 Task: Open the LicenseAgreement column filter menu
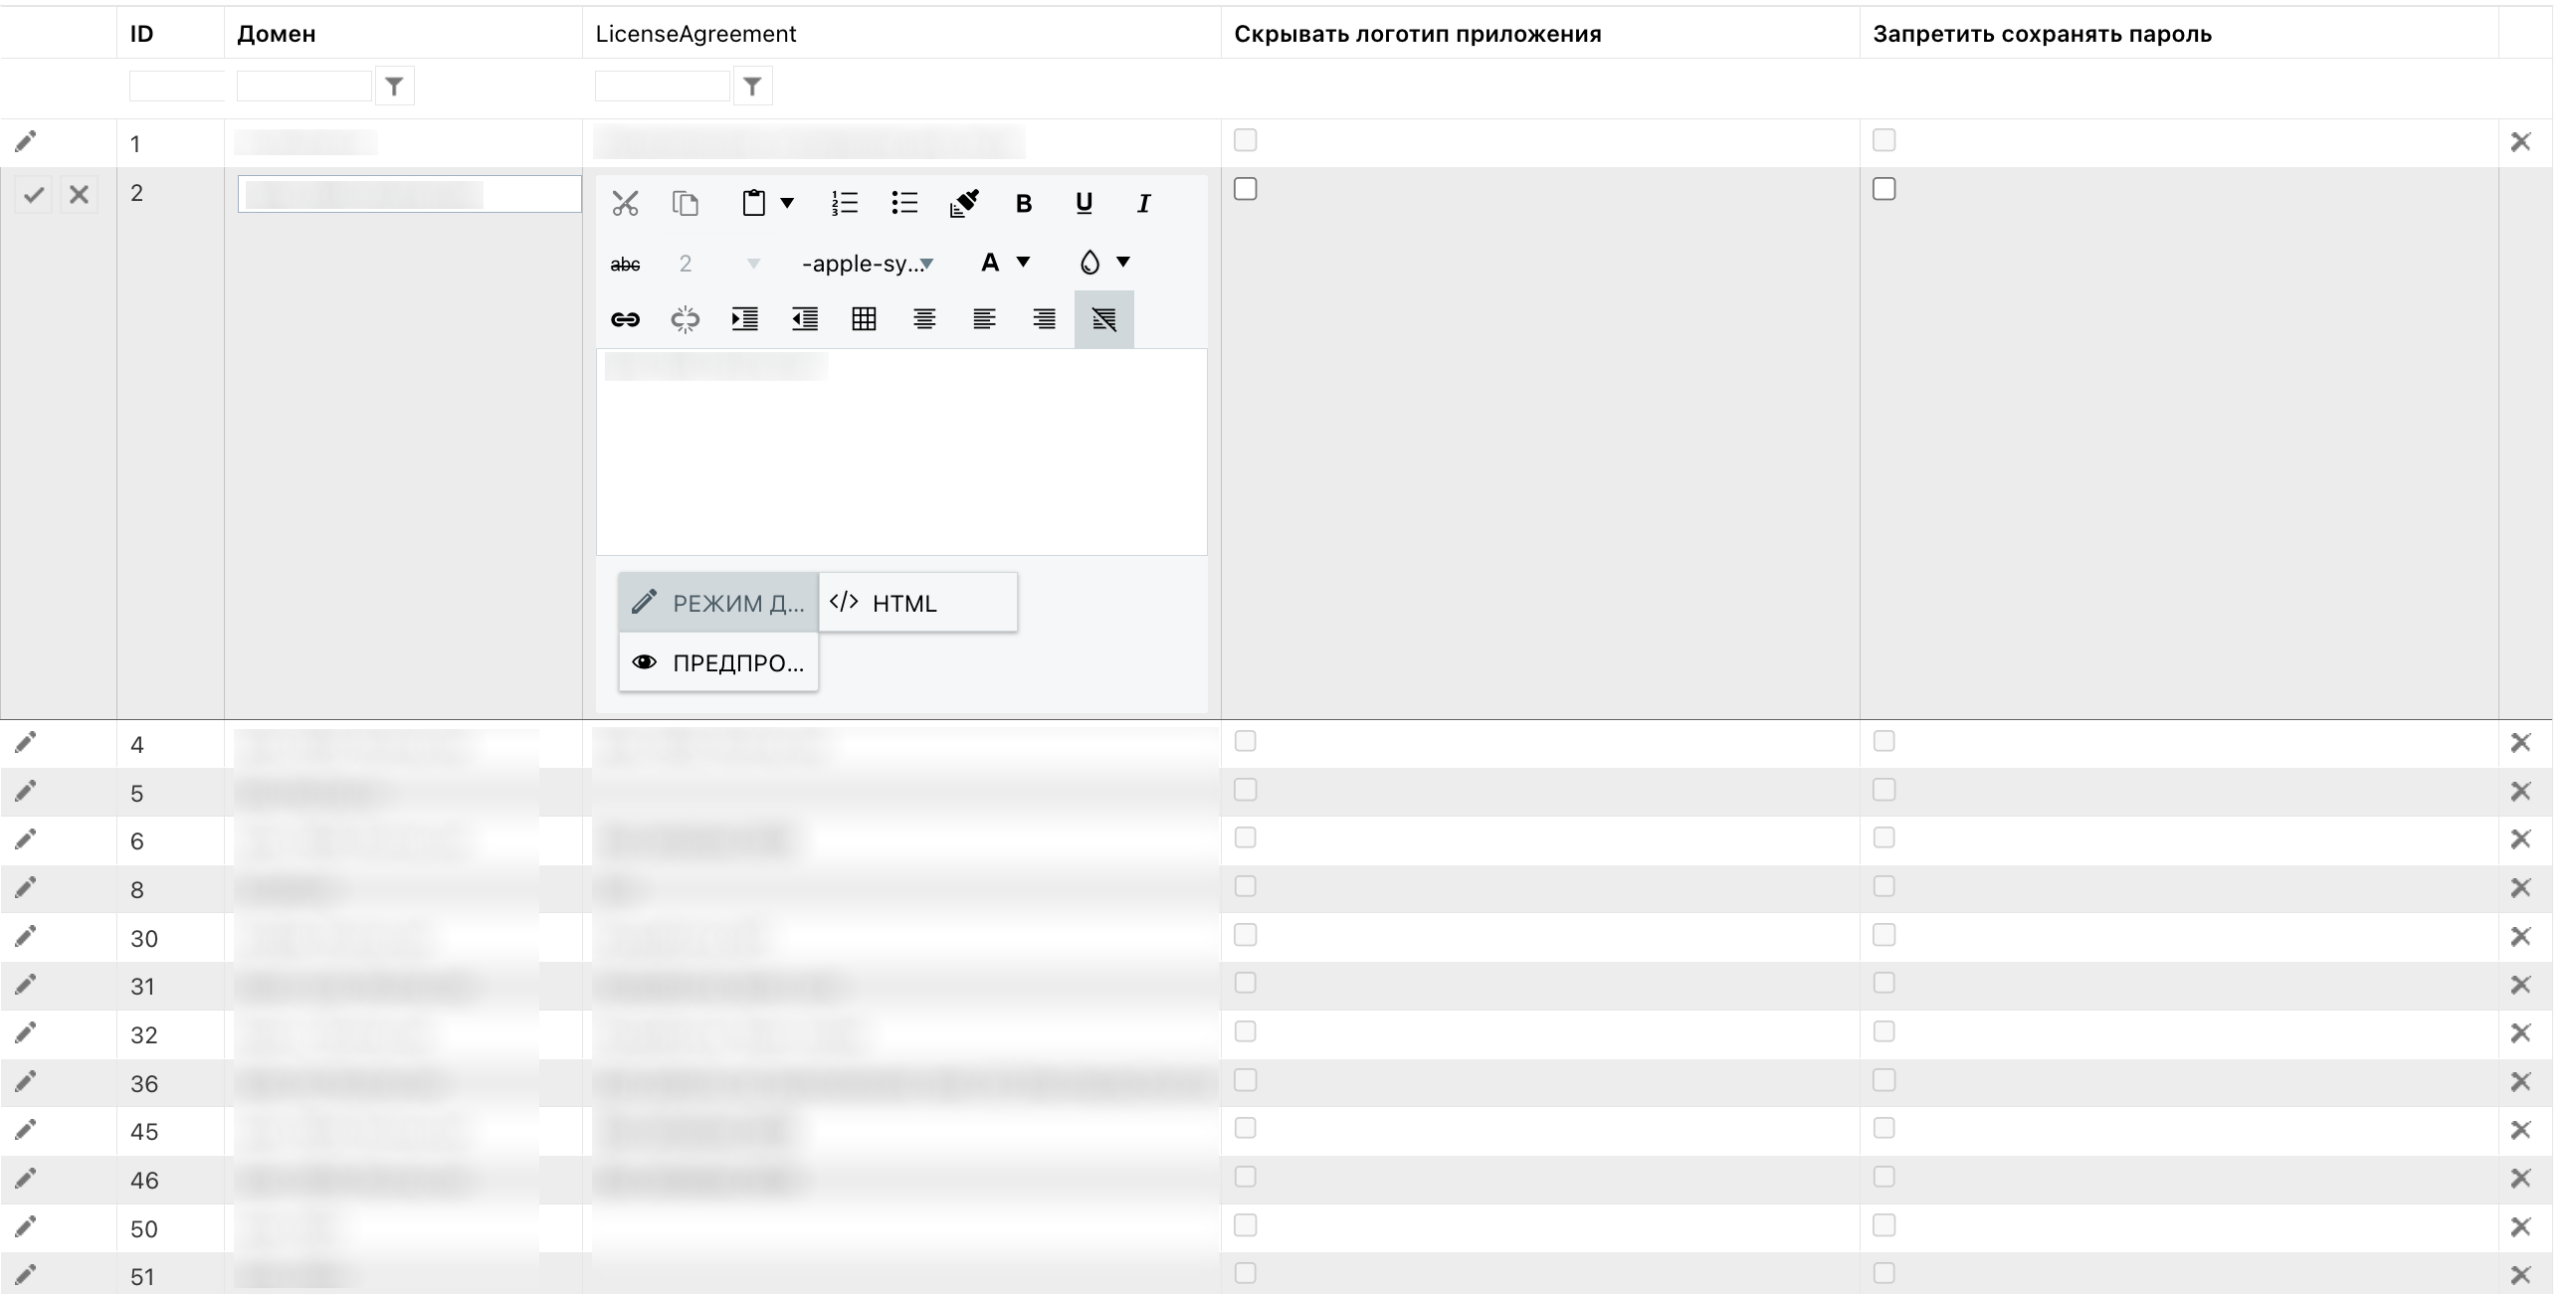click(x=753, y=87)
